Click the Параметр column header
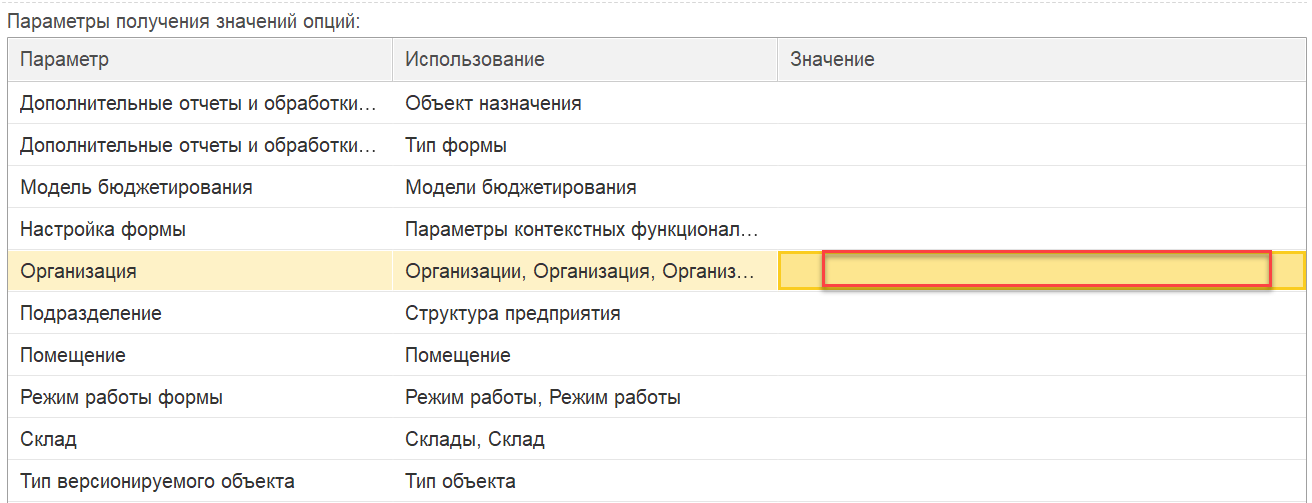 pos(200,59)
